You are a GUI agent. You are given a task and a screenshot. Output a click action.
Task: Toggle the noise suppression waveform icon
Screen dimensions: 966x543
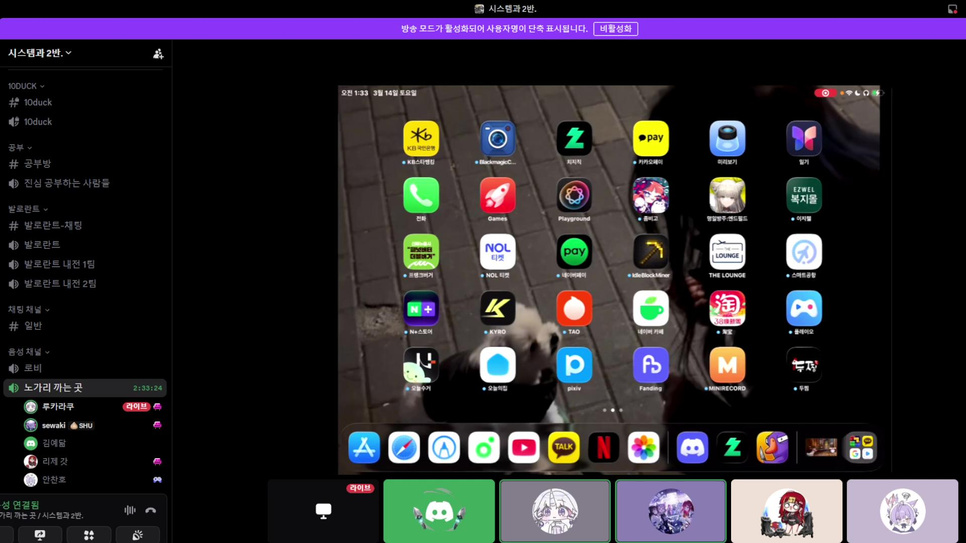130,510
